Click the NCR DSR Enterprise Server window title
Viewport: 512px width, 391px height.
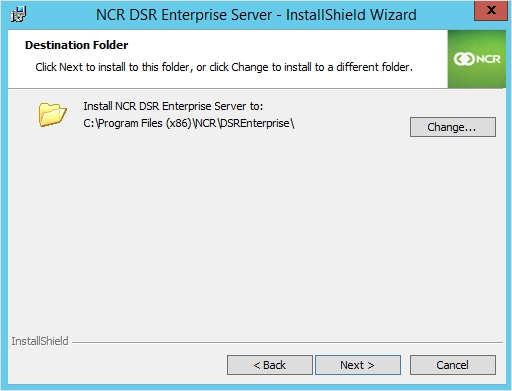[256, 15]
